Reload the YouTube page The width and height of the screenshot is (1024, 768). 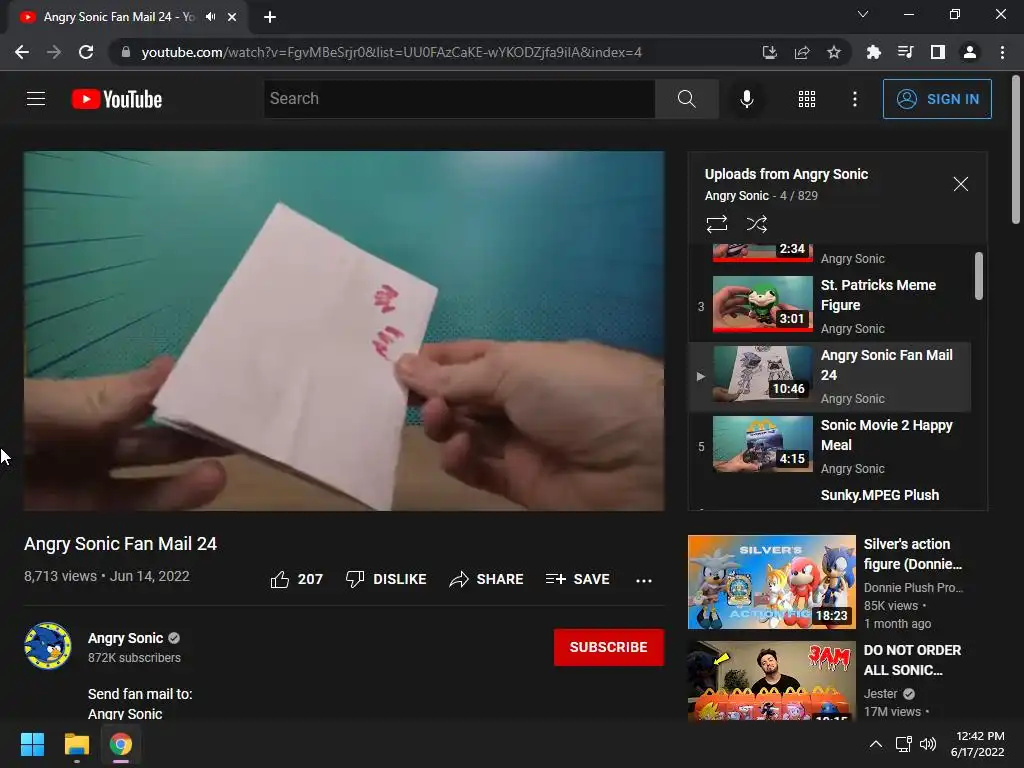(86, 52)
